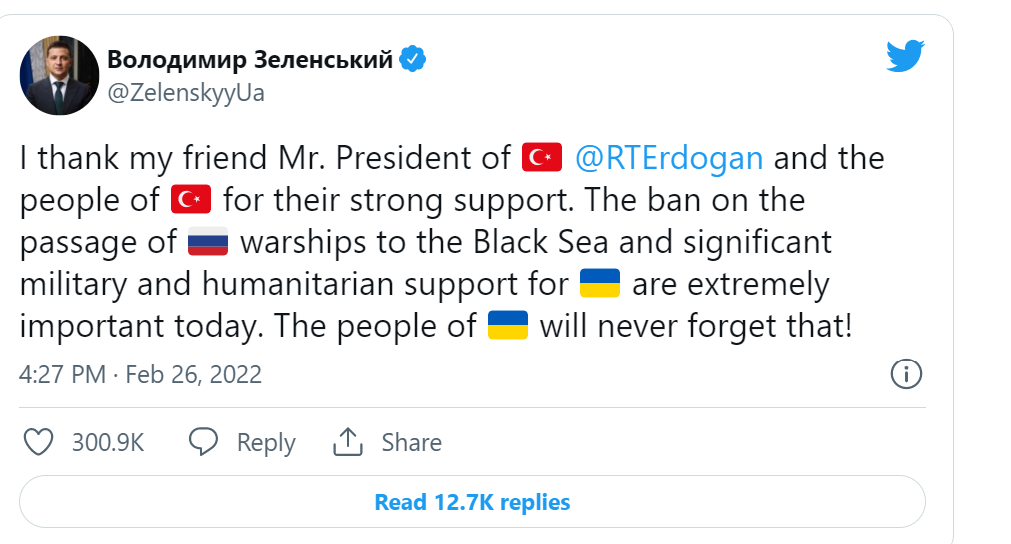
Task: Click the Turkey flag before @RTErdogan
Action: point(543,158)
